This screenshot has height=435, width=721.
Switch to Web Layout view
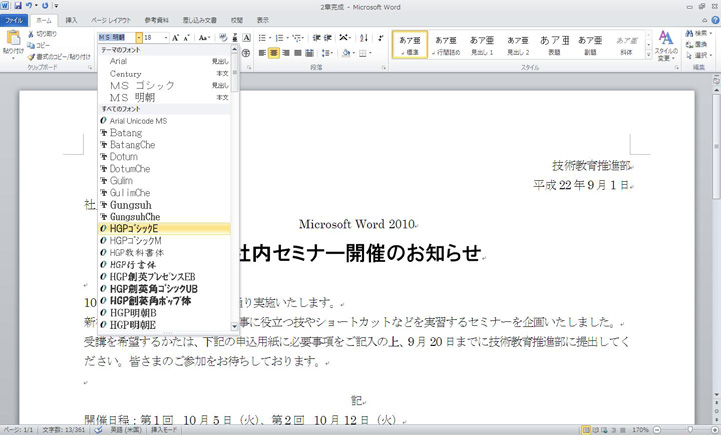(x=604, y=430)
